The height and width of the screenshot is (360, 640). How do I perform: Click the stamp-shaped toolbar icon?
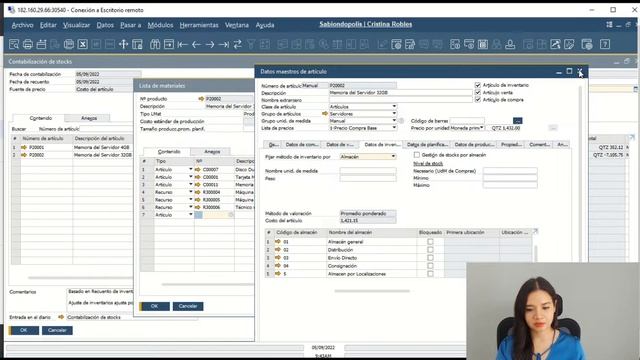point(510,44)
